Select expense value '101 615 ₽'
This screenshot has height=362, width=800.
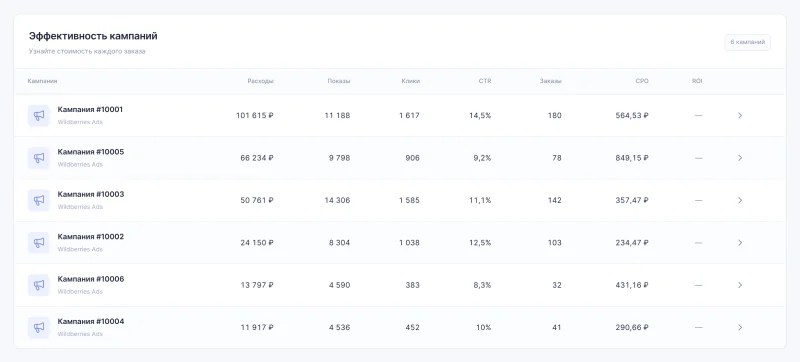[255, 116]
